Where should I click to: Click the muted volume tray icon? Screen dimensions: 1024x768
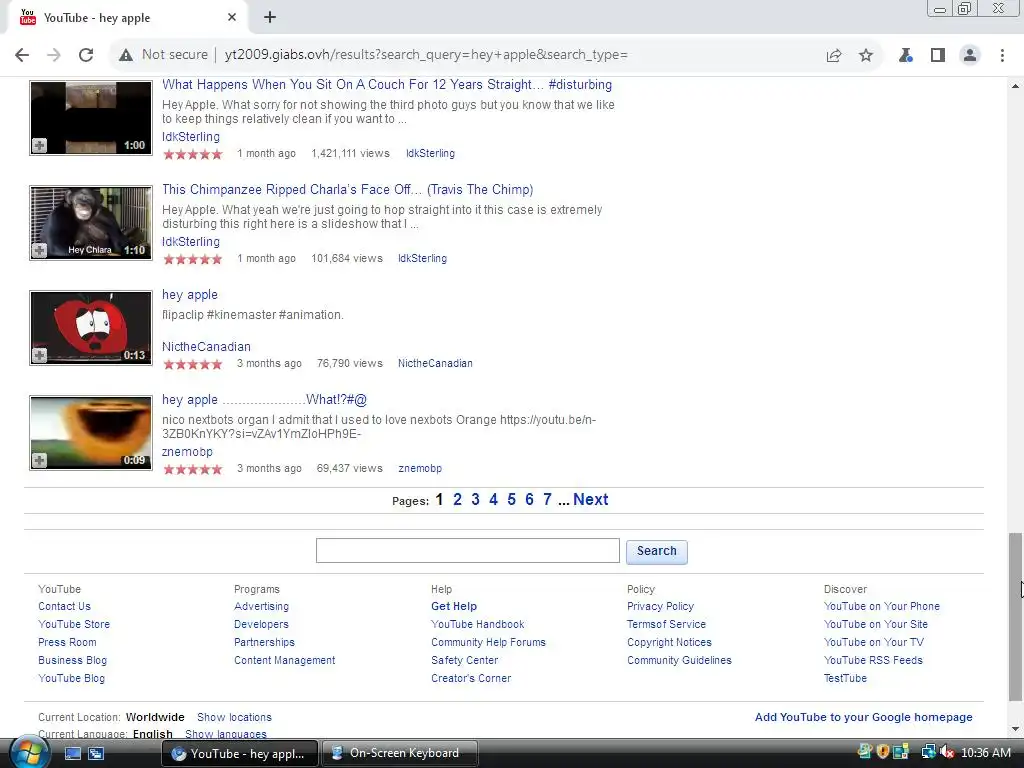click(x=947, y=752)
